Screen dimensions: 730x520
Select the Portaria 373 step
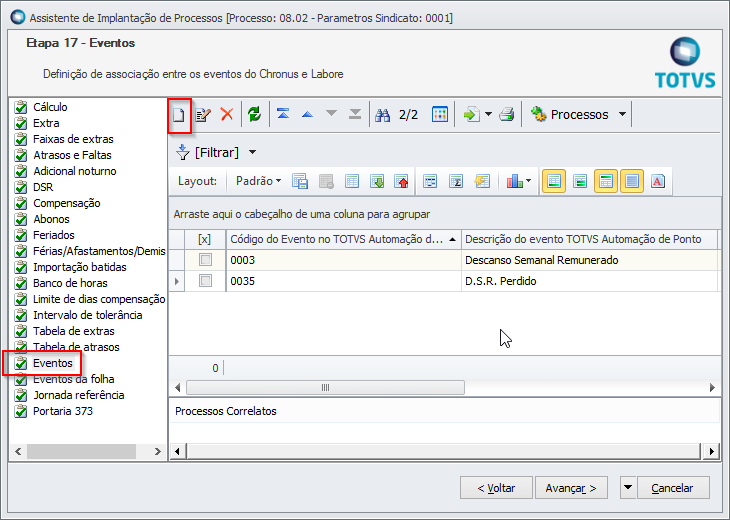coord(63,411)
